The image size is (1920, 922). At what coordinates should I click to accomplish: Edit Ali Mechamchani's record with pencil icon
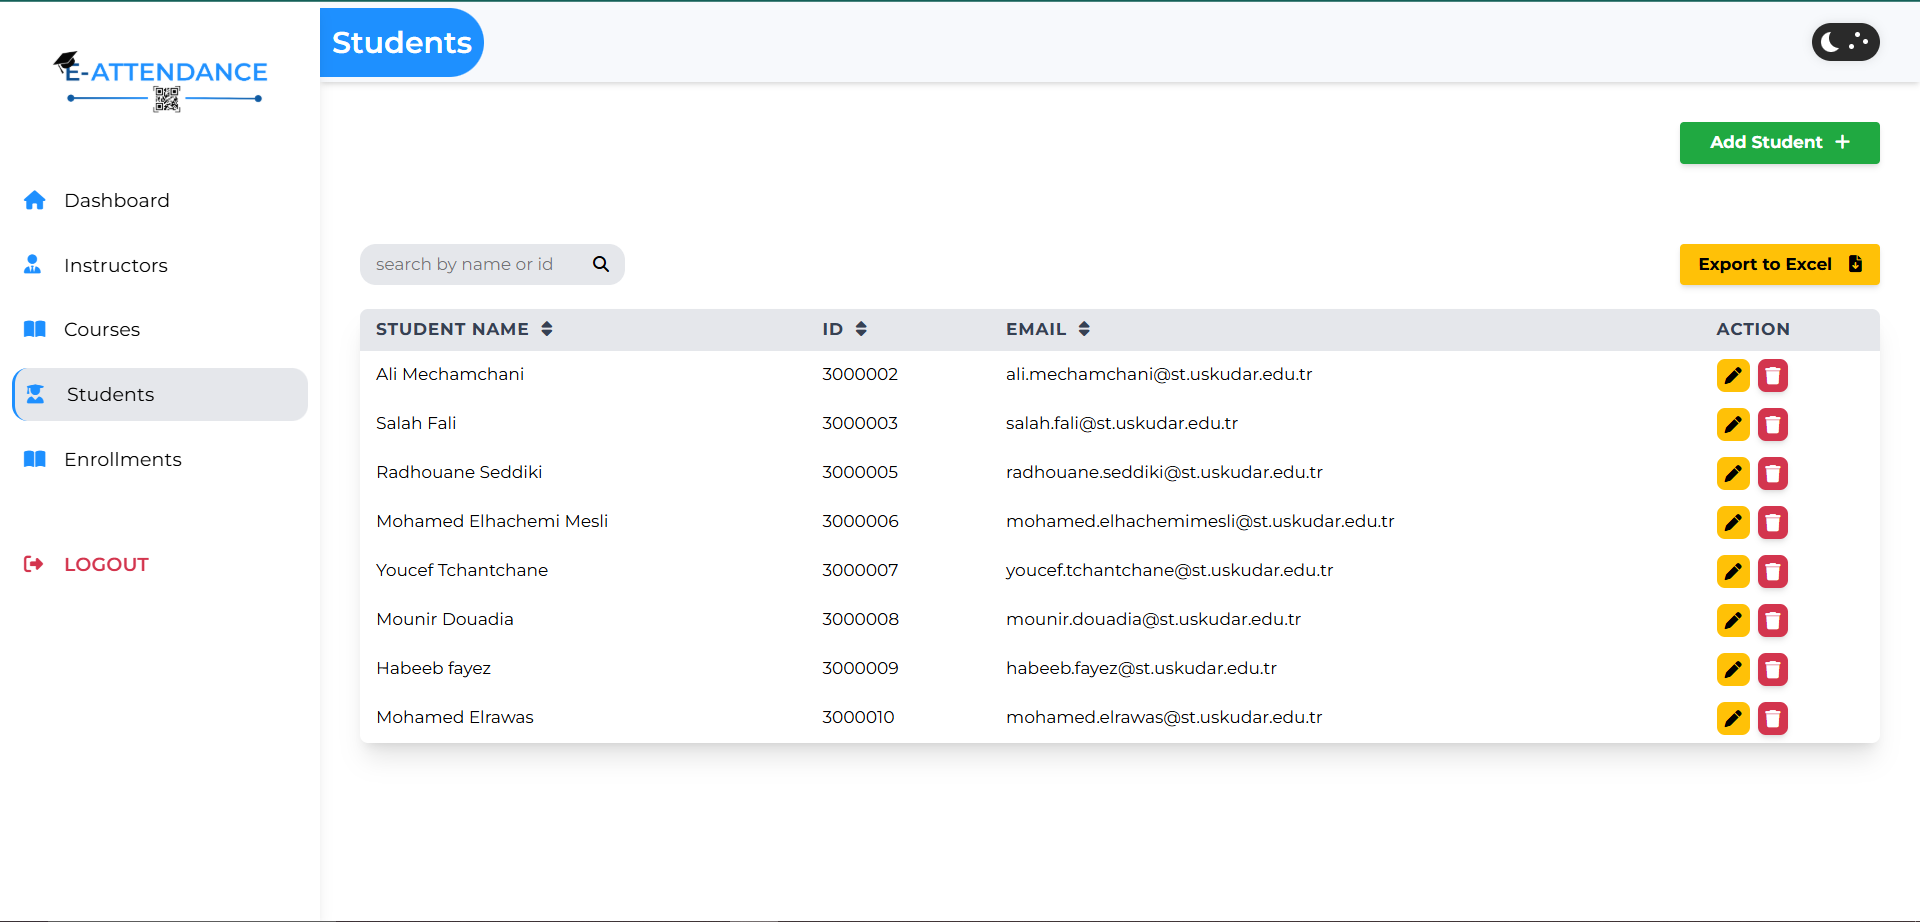[1732, 376]
